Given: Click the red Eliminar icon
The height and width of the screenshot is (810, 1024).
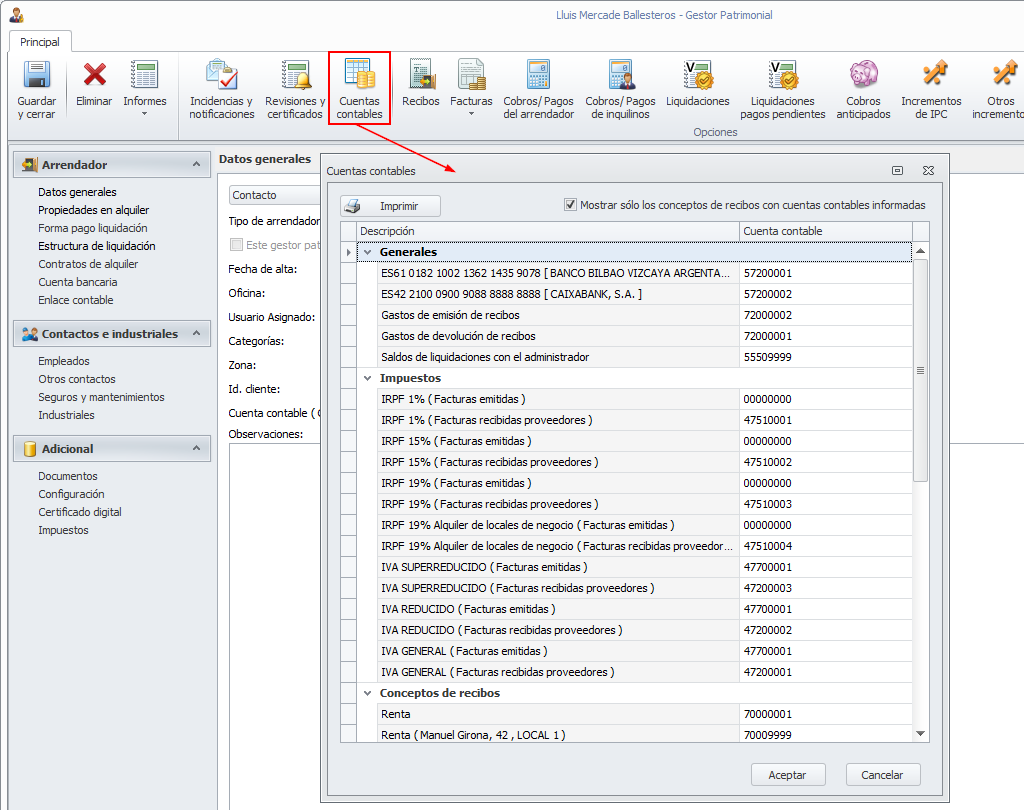Looking at the screenshot, I should (94, 76).
